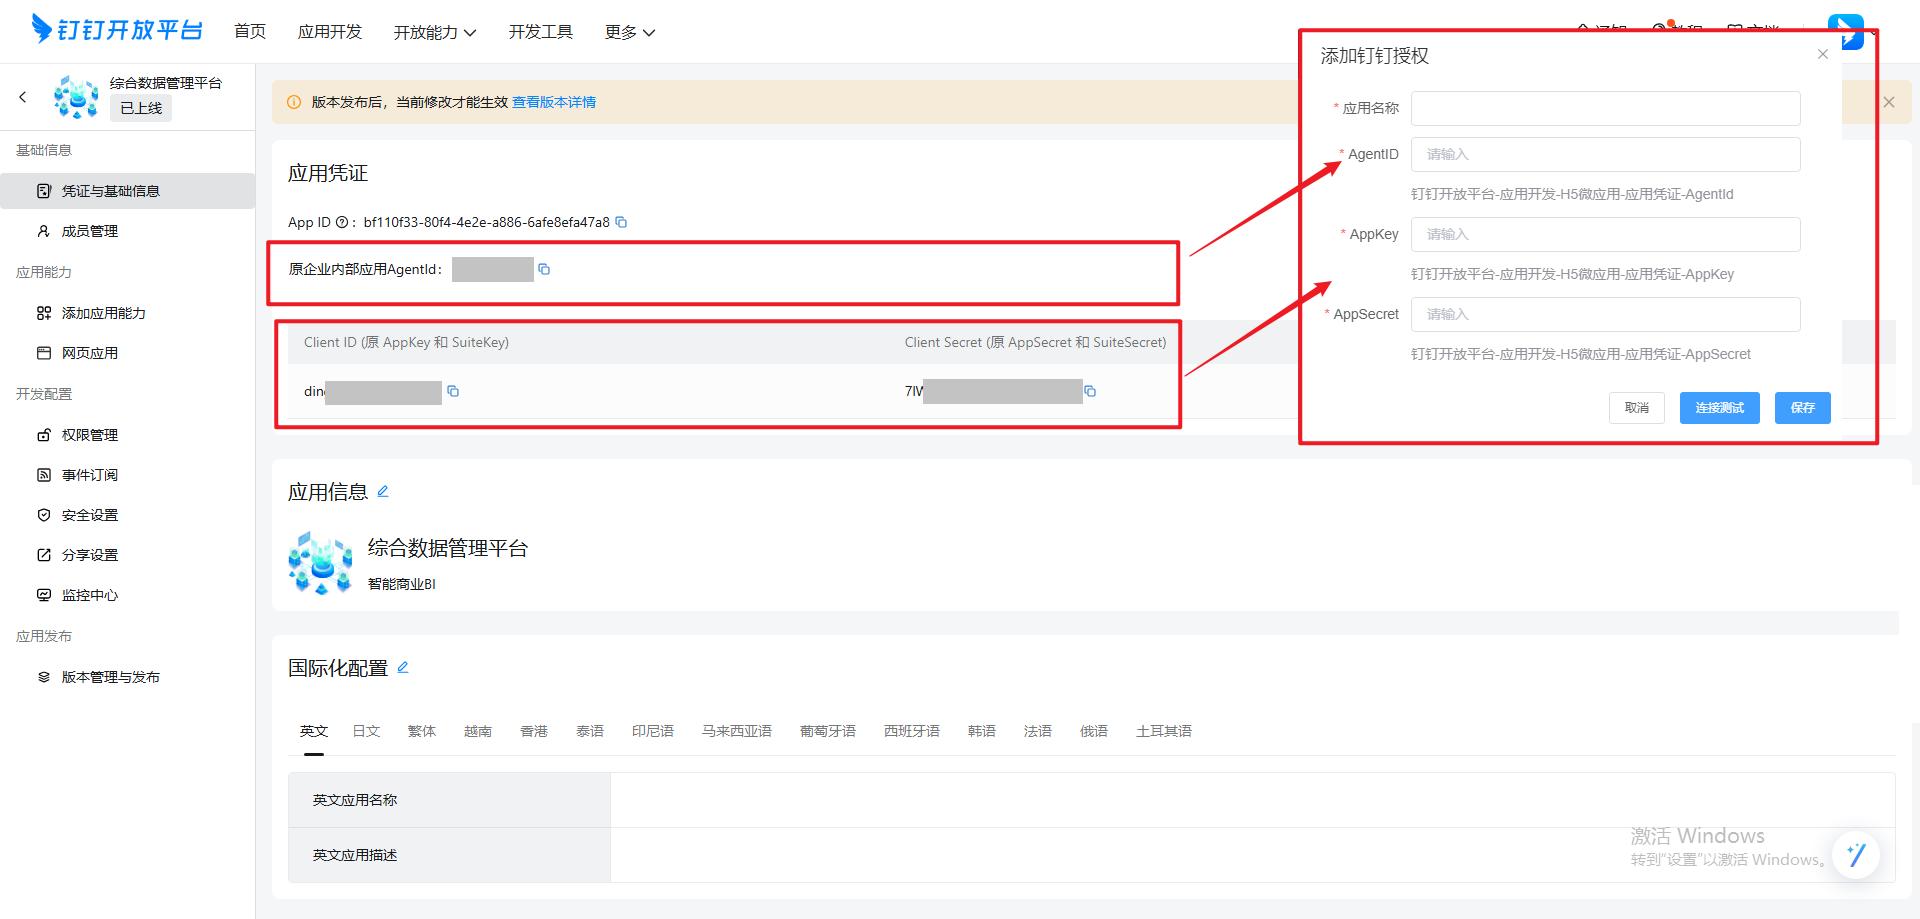Switch to the 葡萄牙语 language tab
This screenshot has height=919, width=1920.
pyautogui.click(x=828, y=731)
